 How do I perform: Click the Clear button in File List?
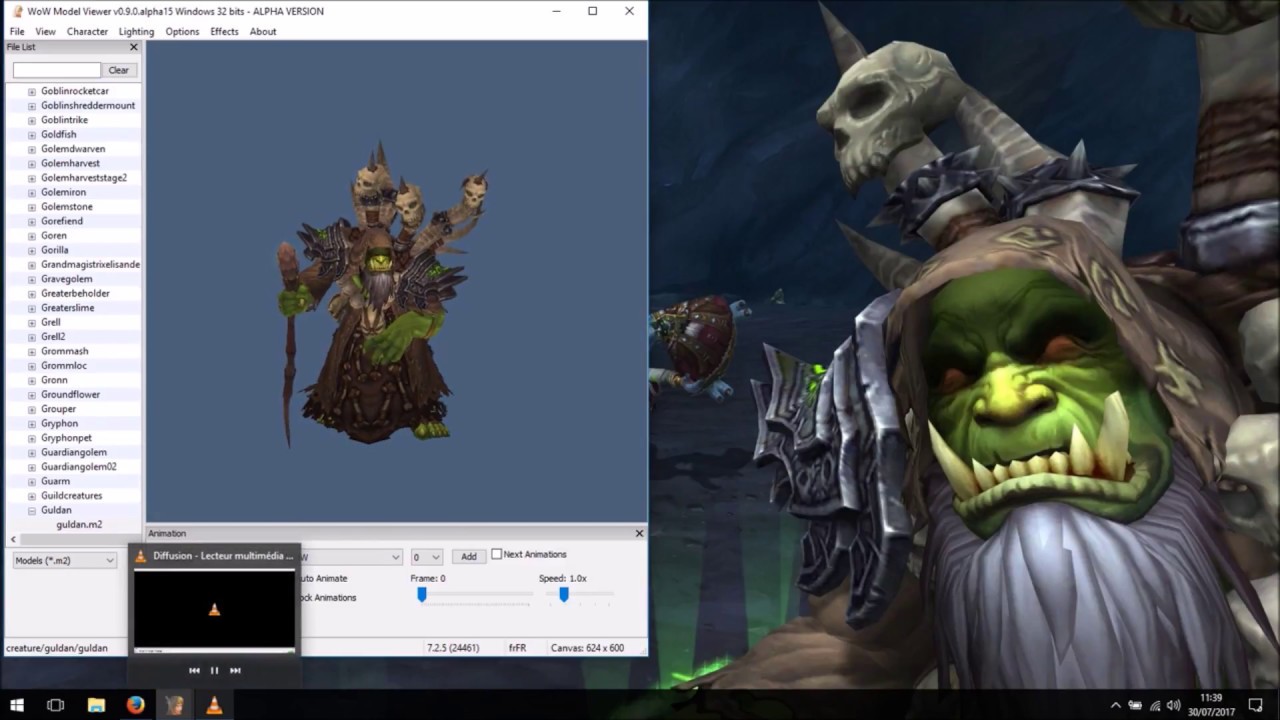point(118,70)
